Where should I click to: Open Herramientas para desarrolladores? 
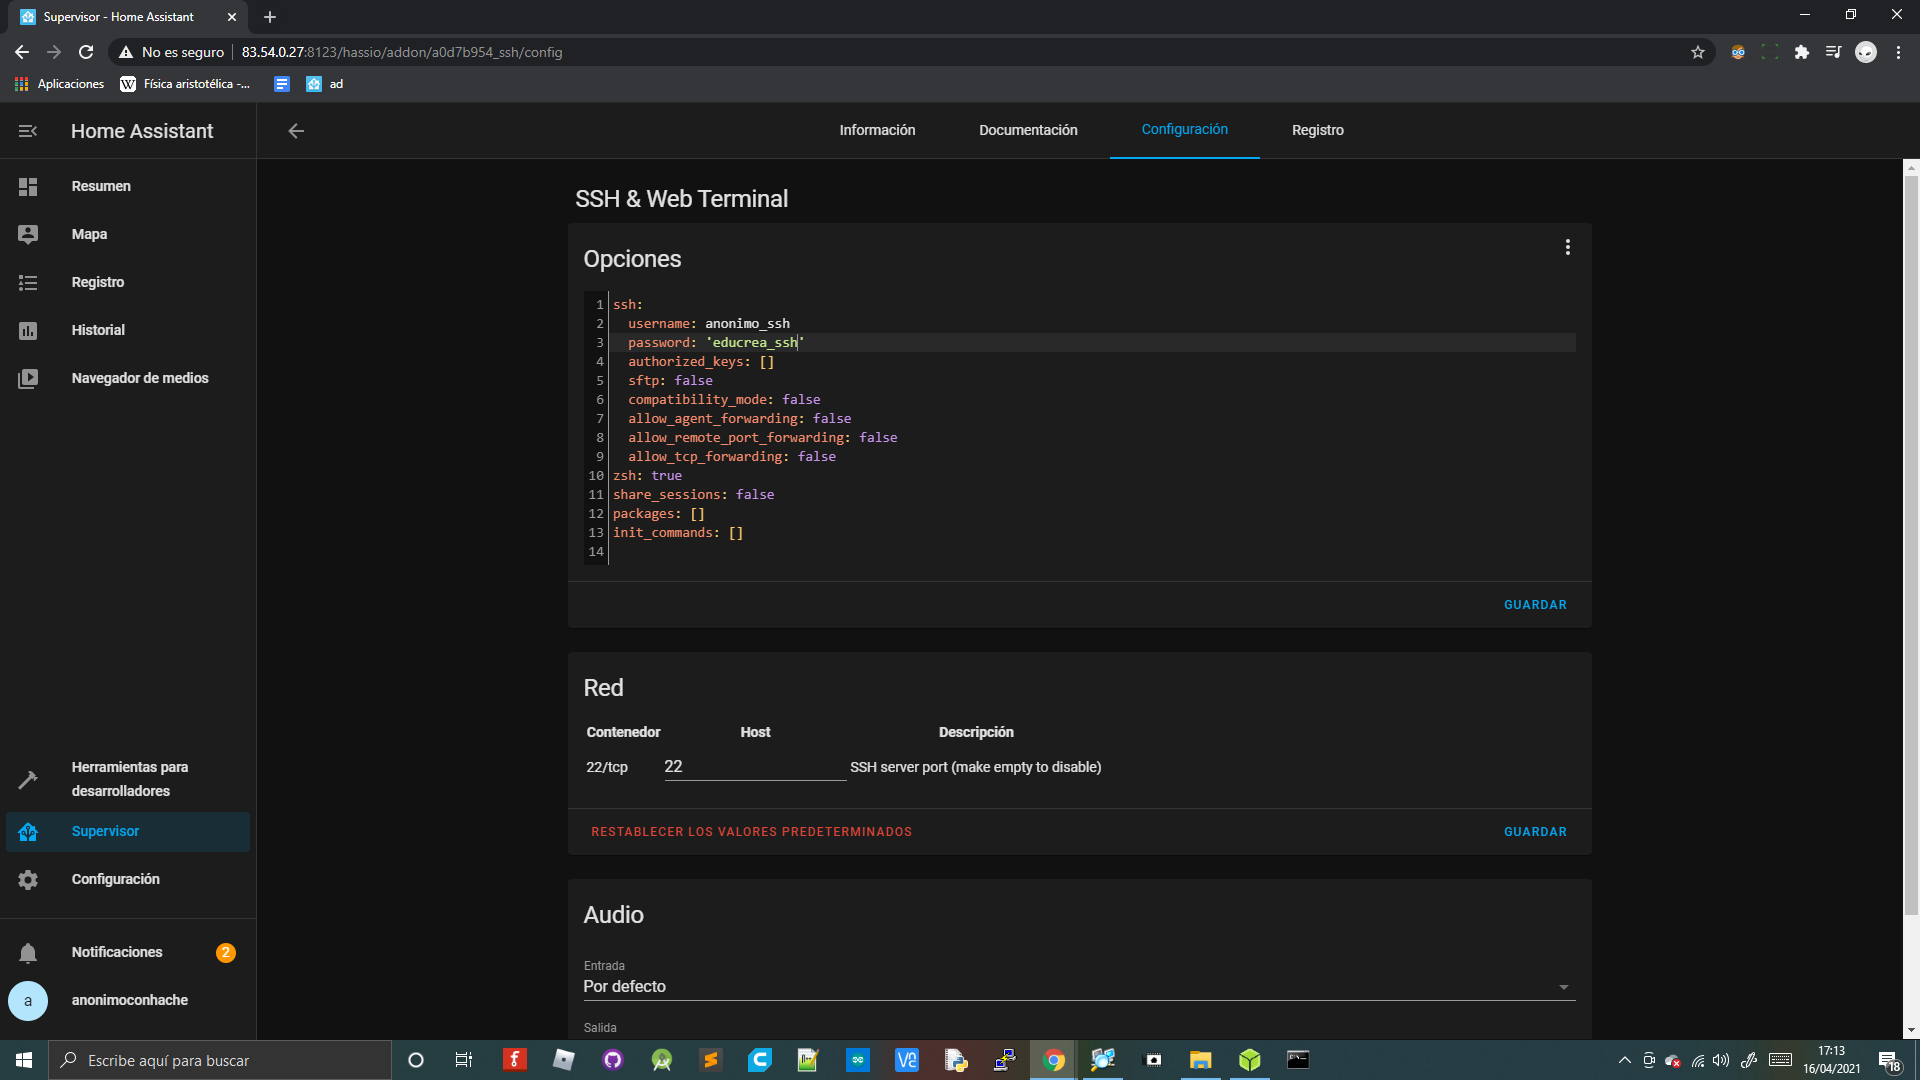pyautogui.click(x=129, y=779)
